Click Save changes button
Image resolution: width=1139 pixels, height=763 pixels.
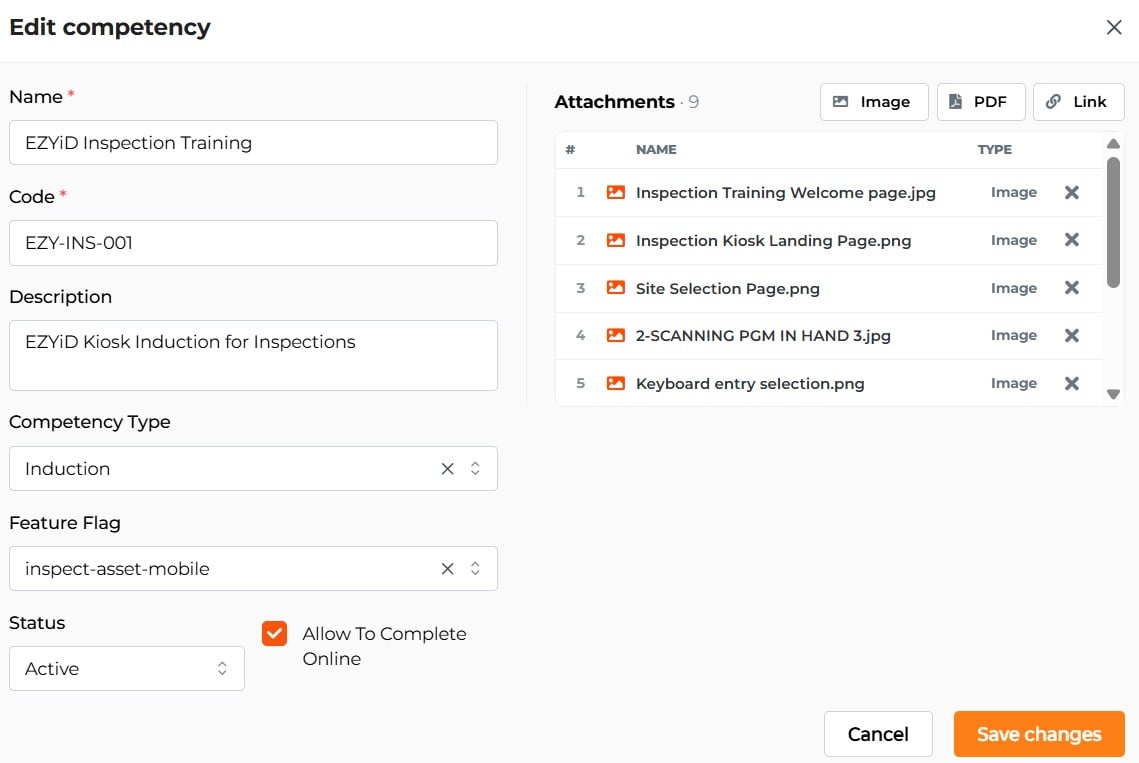click(1039, 734)
